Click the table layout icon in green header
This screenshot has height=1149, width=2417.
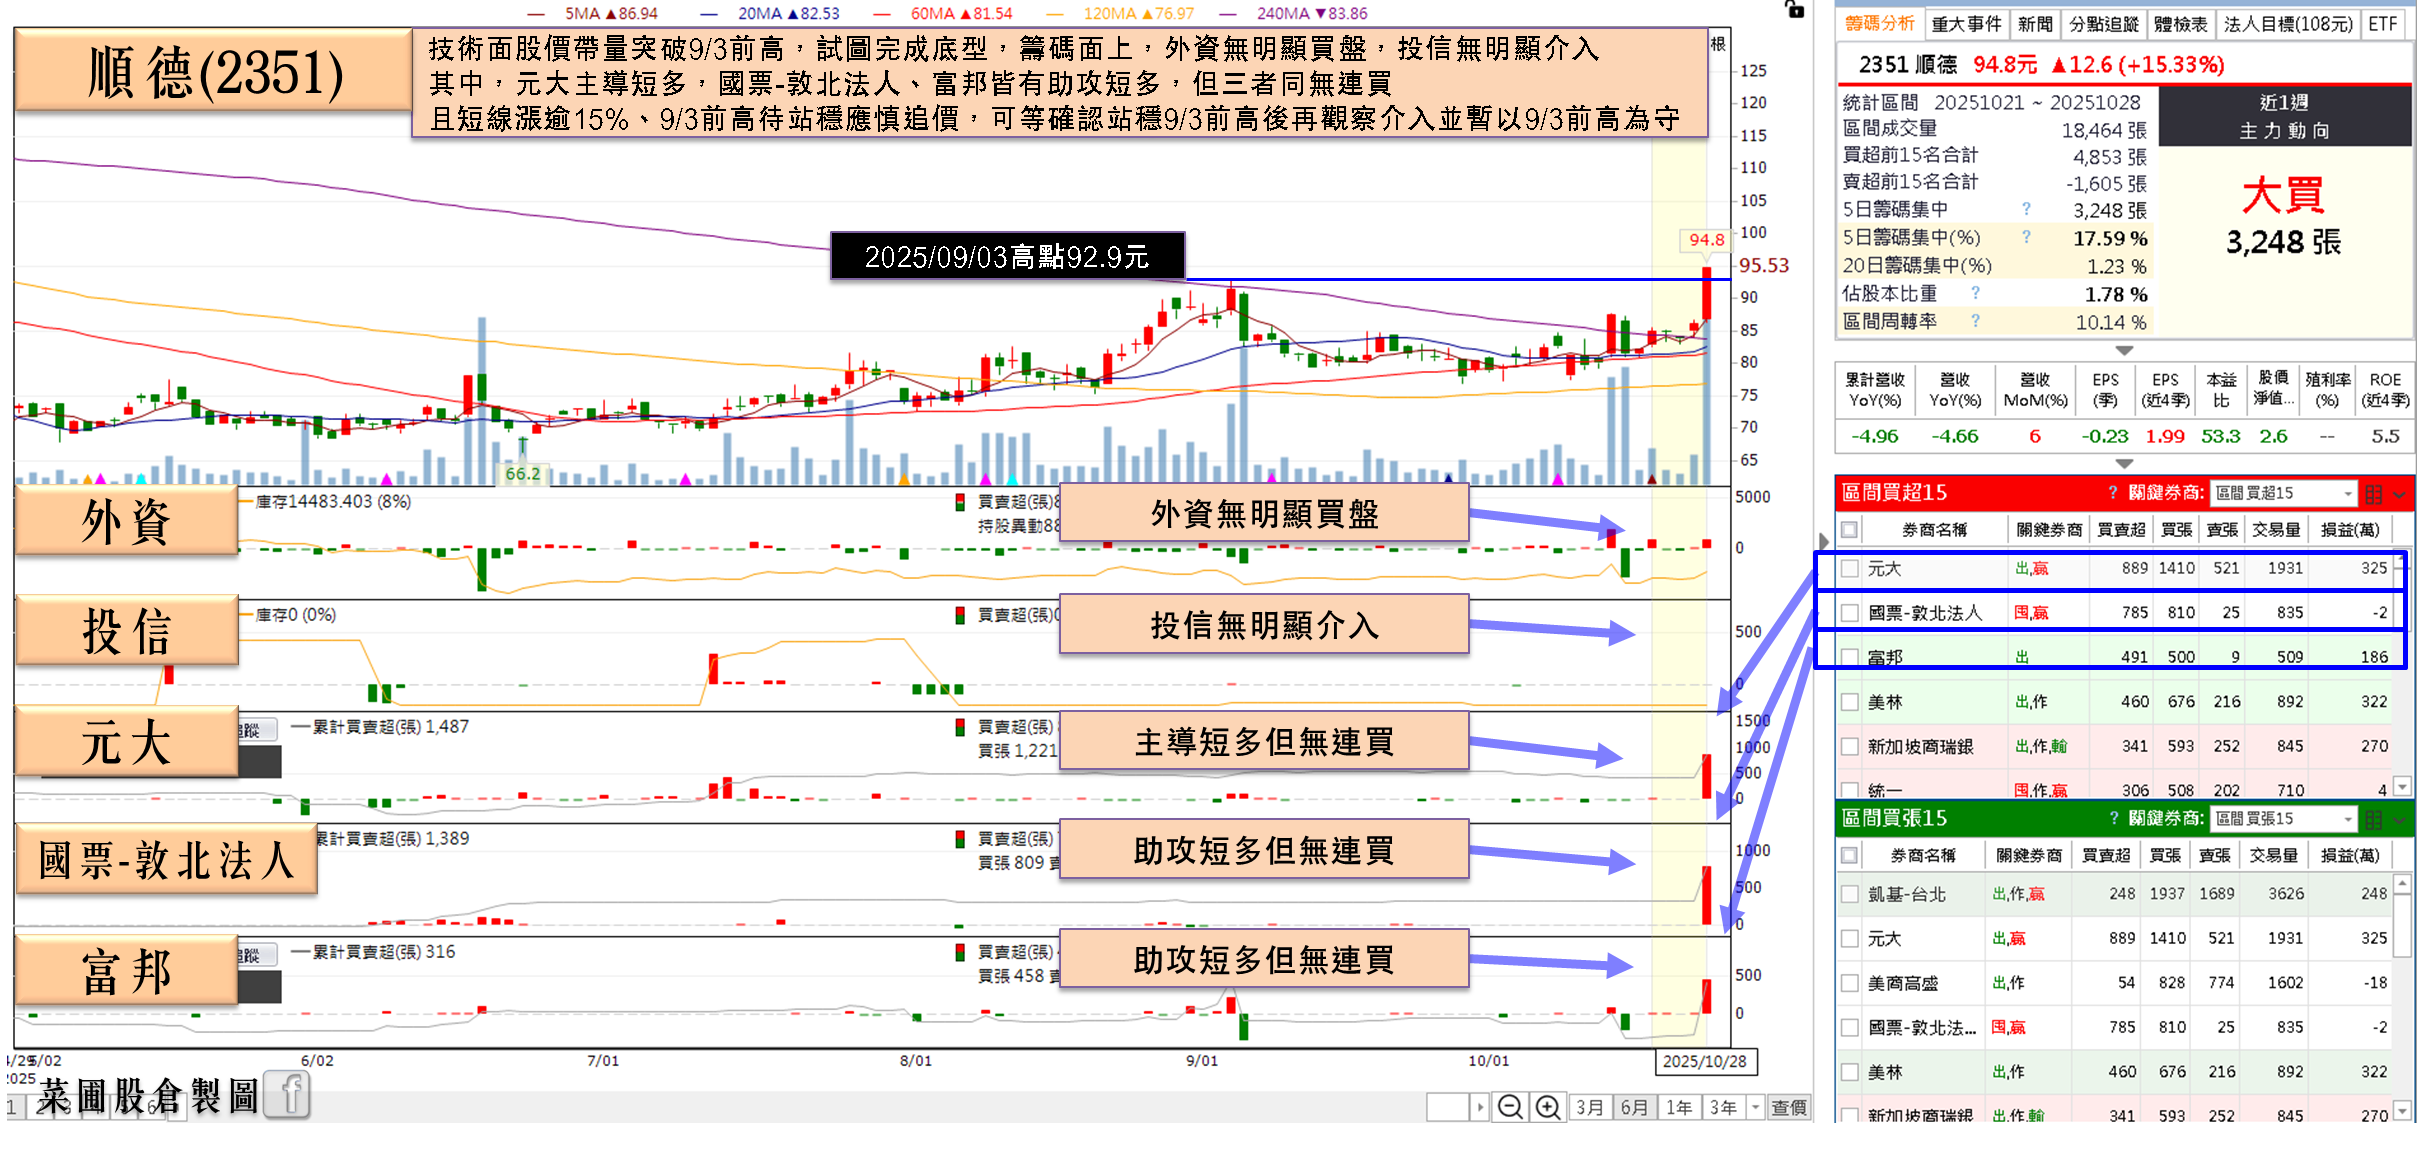pyautogui.click(x=2374, y=819)
